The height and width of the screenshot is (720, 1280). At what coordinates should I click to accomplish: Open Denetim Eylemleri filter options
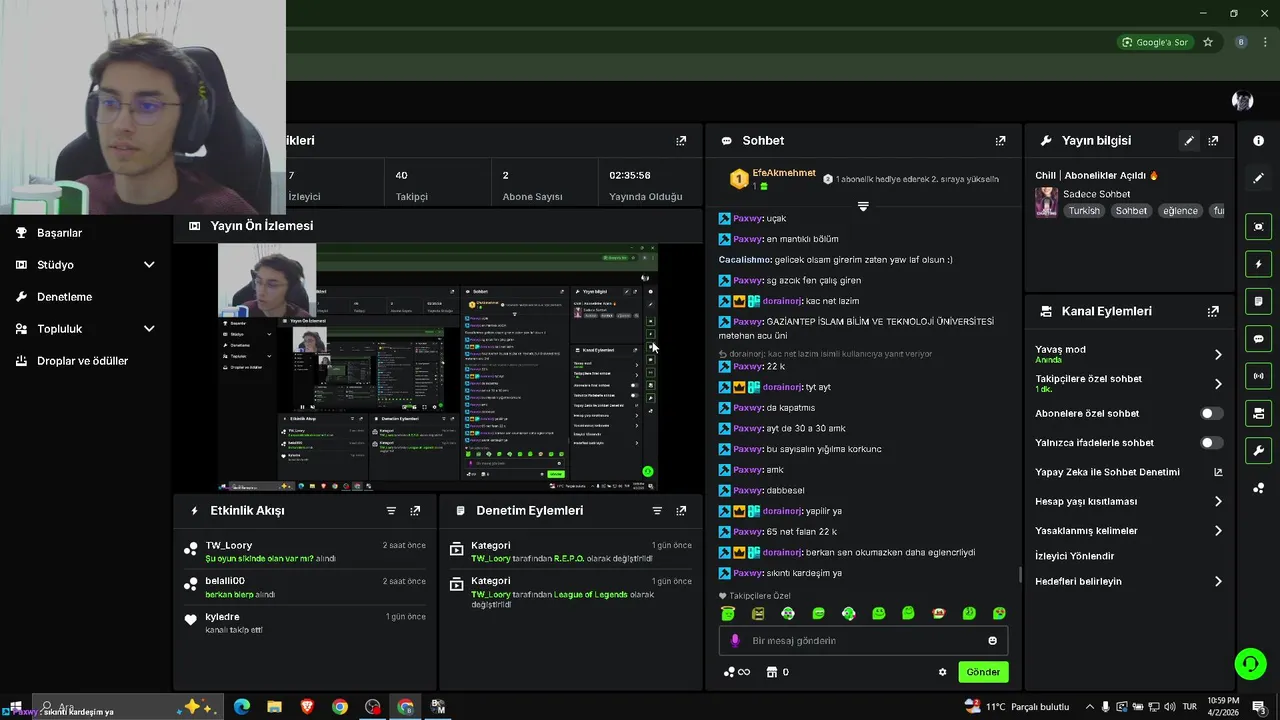click(657, 510)
